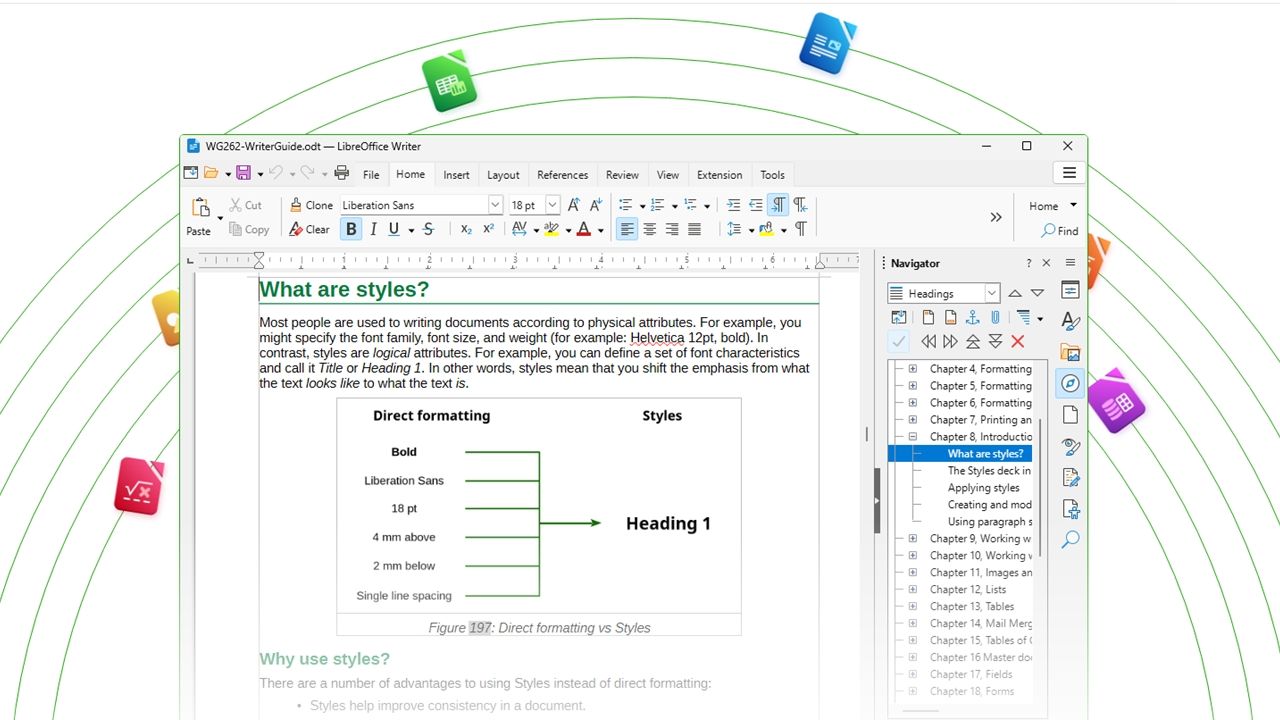Click the Subscript icon

pos(466,229)
